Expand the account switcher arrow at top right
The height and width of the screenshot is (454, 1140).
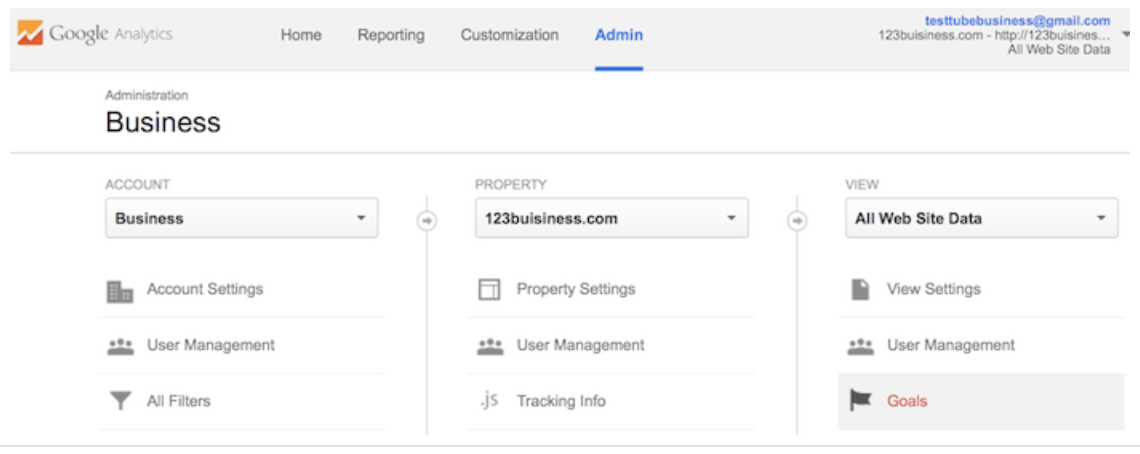coord(1127,34)
